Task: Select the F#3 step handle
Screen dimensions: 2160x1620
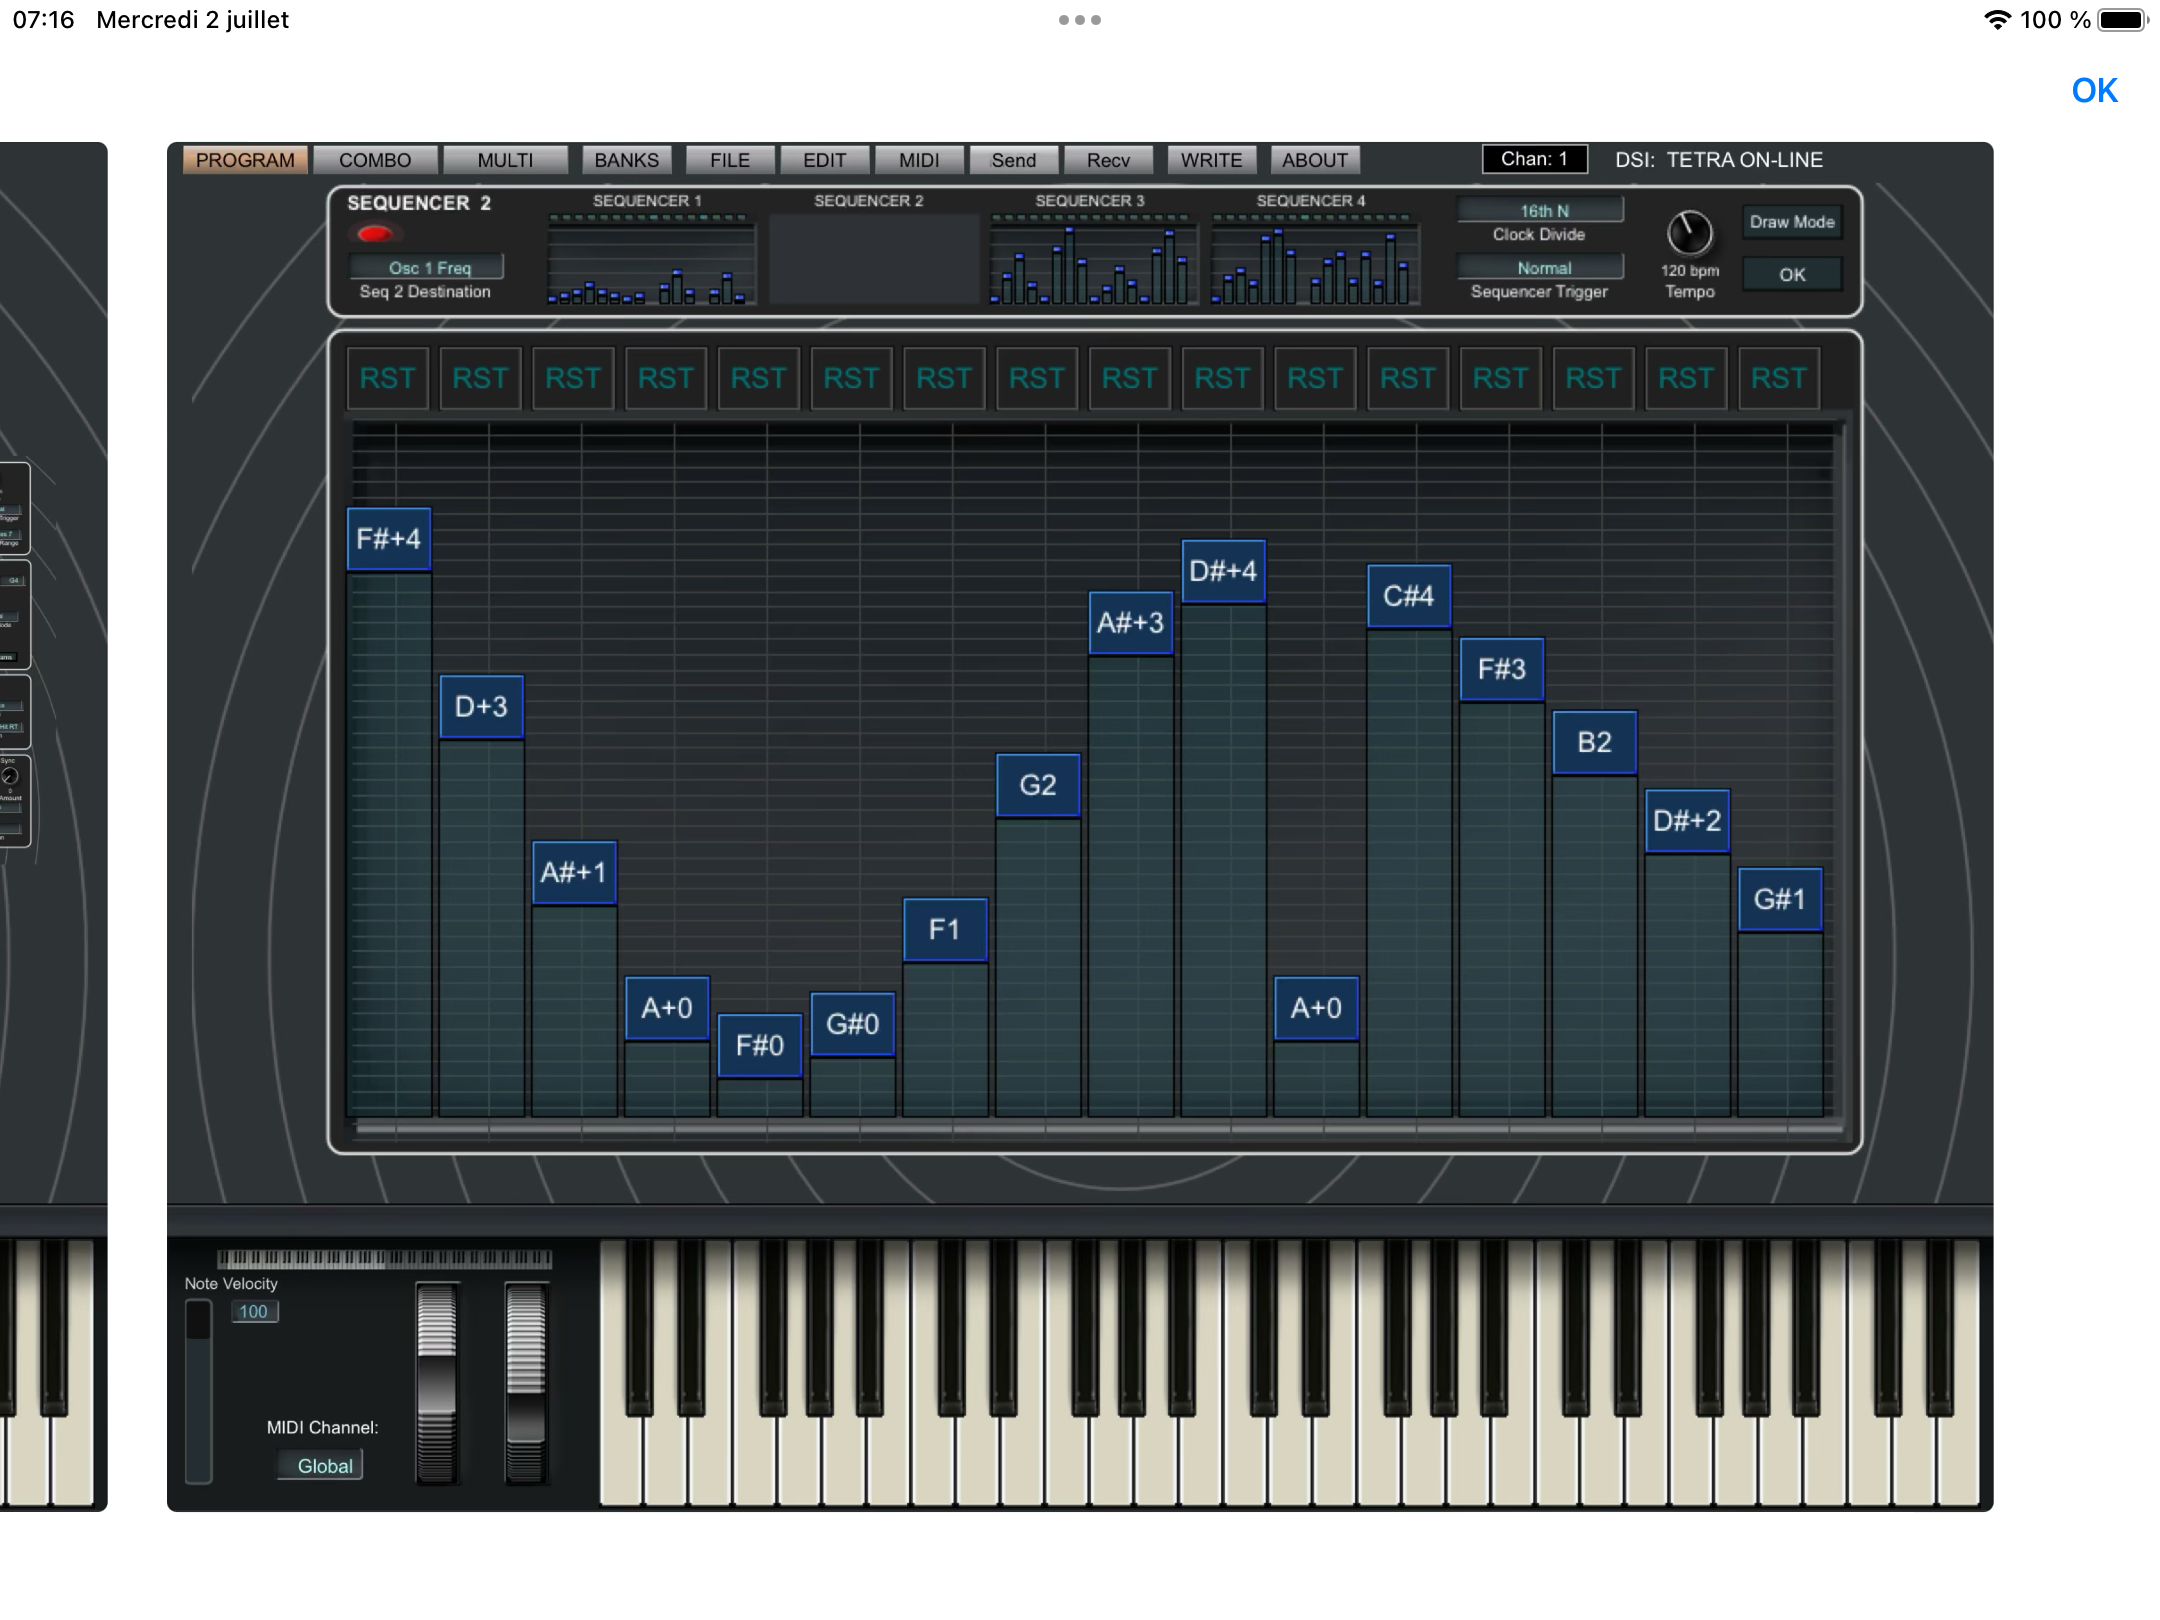Action: point(1502,669)
